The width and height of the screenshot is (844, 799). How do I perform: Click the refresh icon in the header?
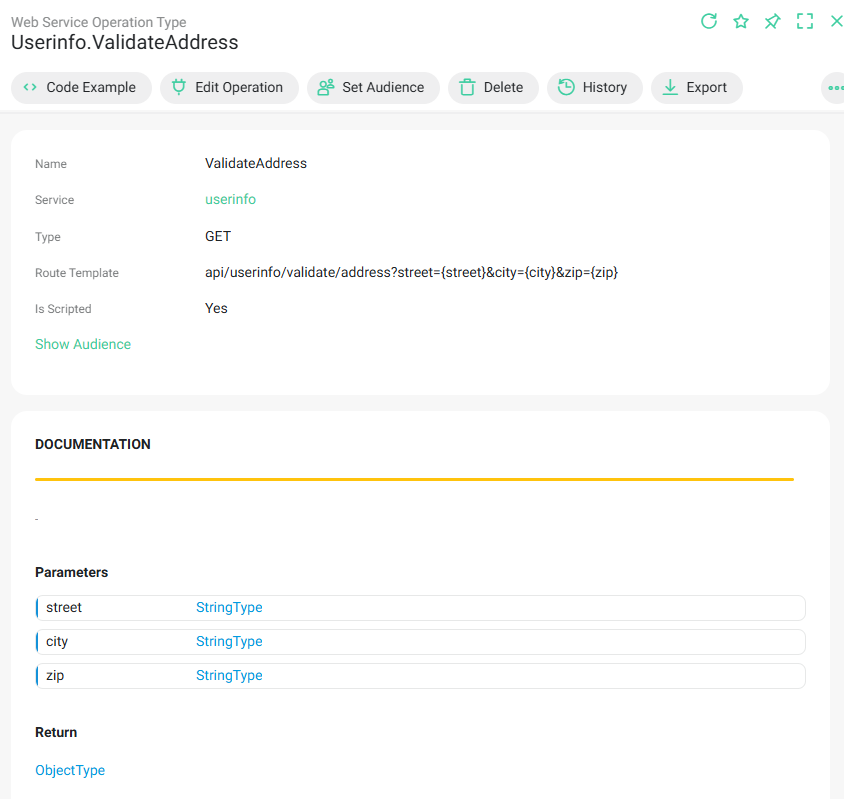pos(709,21)
